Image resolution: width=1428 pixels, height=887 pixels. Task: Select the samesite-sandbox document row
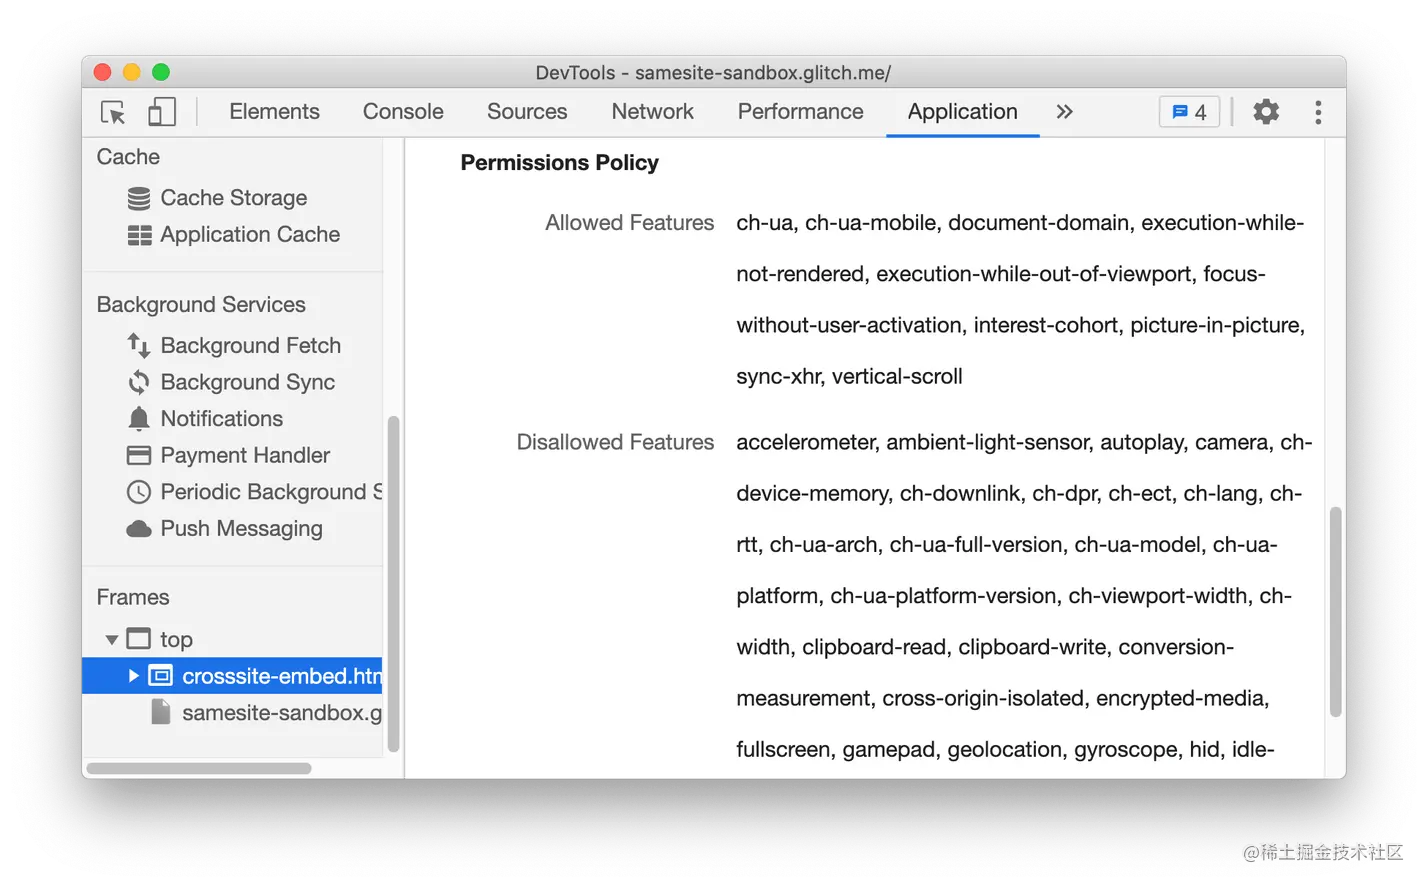232,713
